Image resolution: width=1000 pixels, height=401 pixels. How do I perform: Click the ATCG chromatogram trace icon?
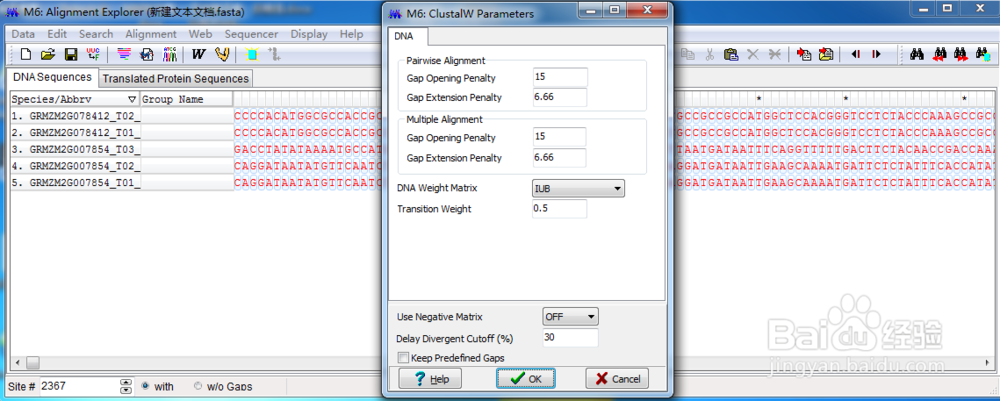coord(170,55)
